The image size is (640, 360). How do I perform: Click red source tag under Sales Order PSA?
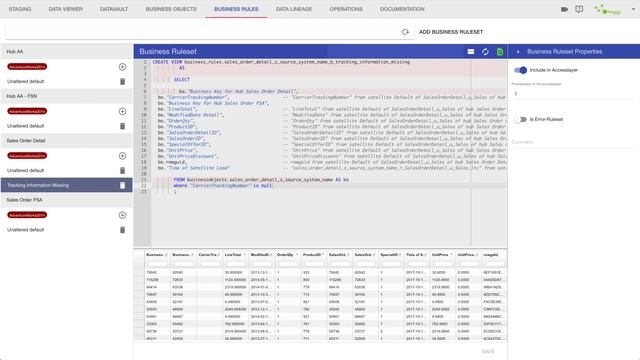pos(27,215)
